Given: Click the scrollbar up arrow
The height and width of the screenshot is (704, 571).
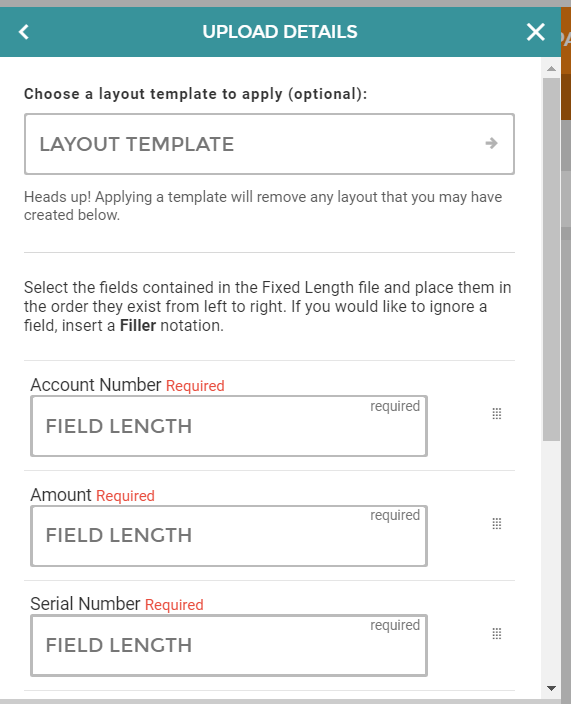Looking at the screenshot, I should (551, 69).
